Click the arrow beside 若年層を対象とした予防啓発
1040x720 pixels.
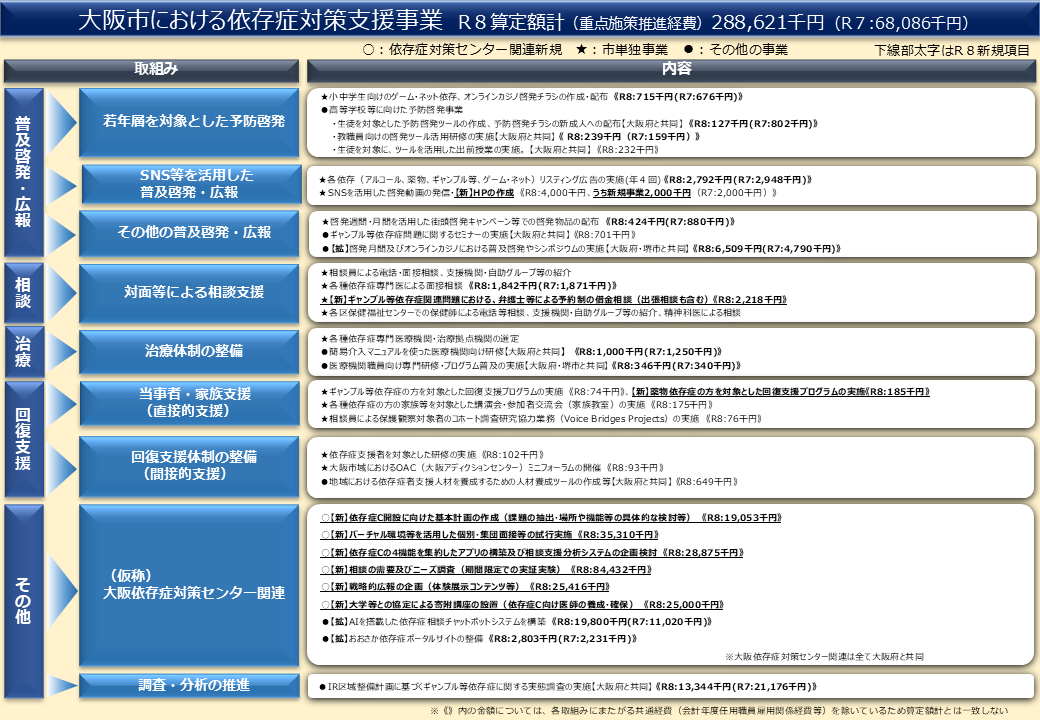(63, 122)
